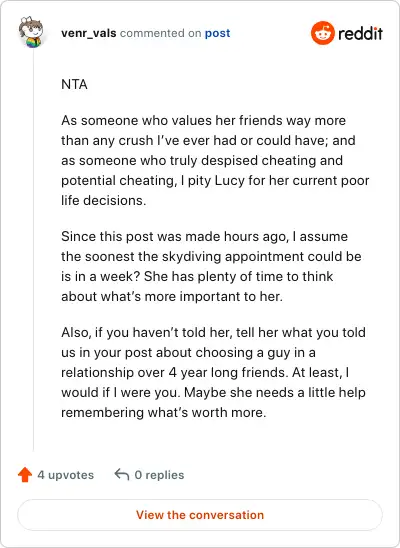Click the paragraph starting "As someone who values"
This screenshot has height=548, width=400.
[x=215, y=160]
